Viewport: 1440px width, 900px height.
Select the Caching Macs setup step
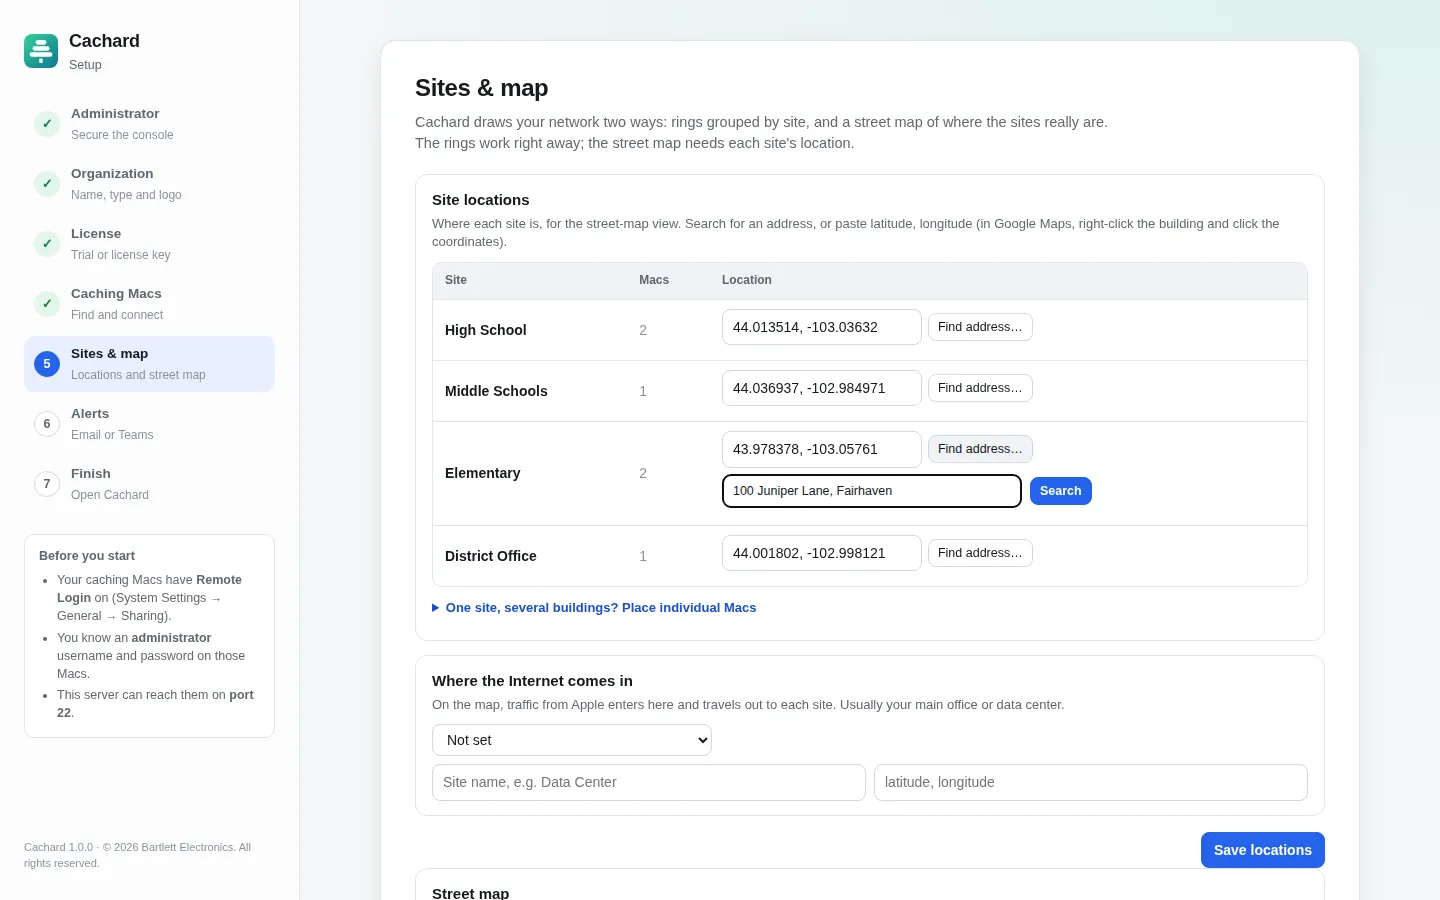[149, 304]
